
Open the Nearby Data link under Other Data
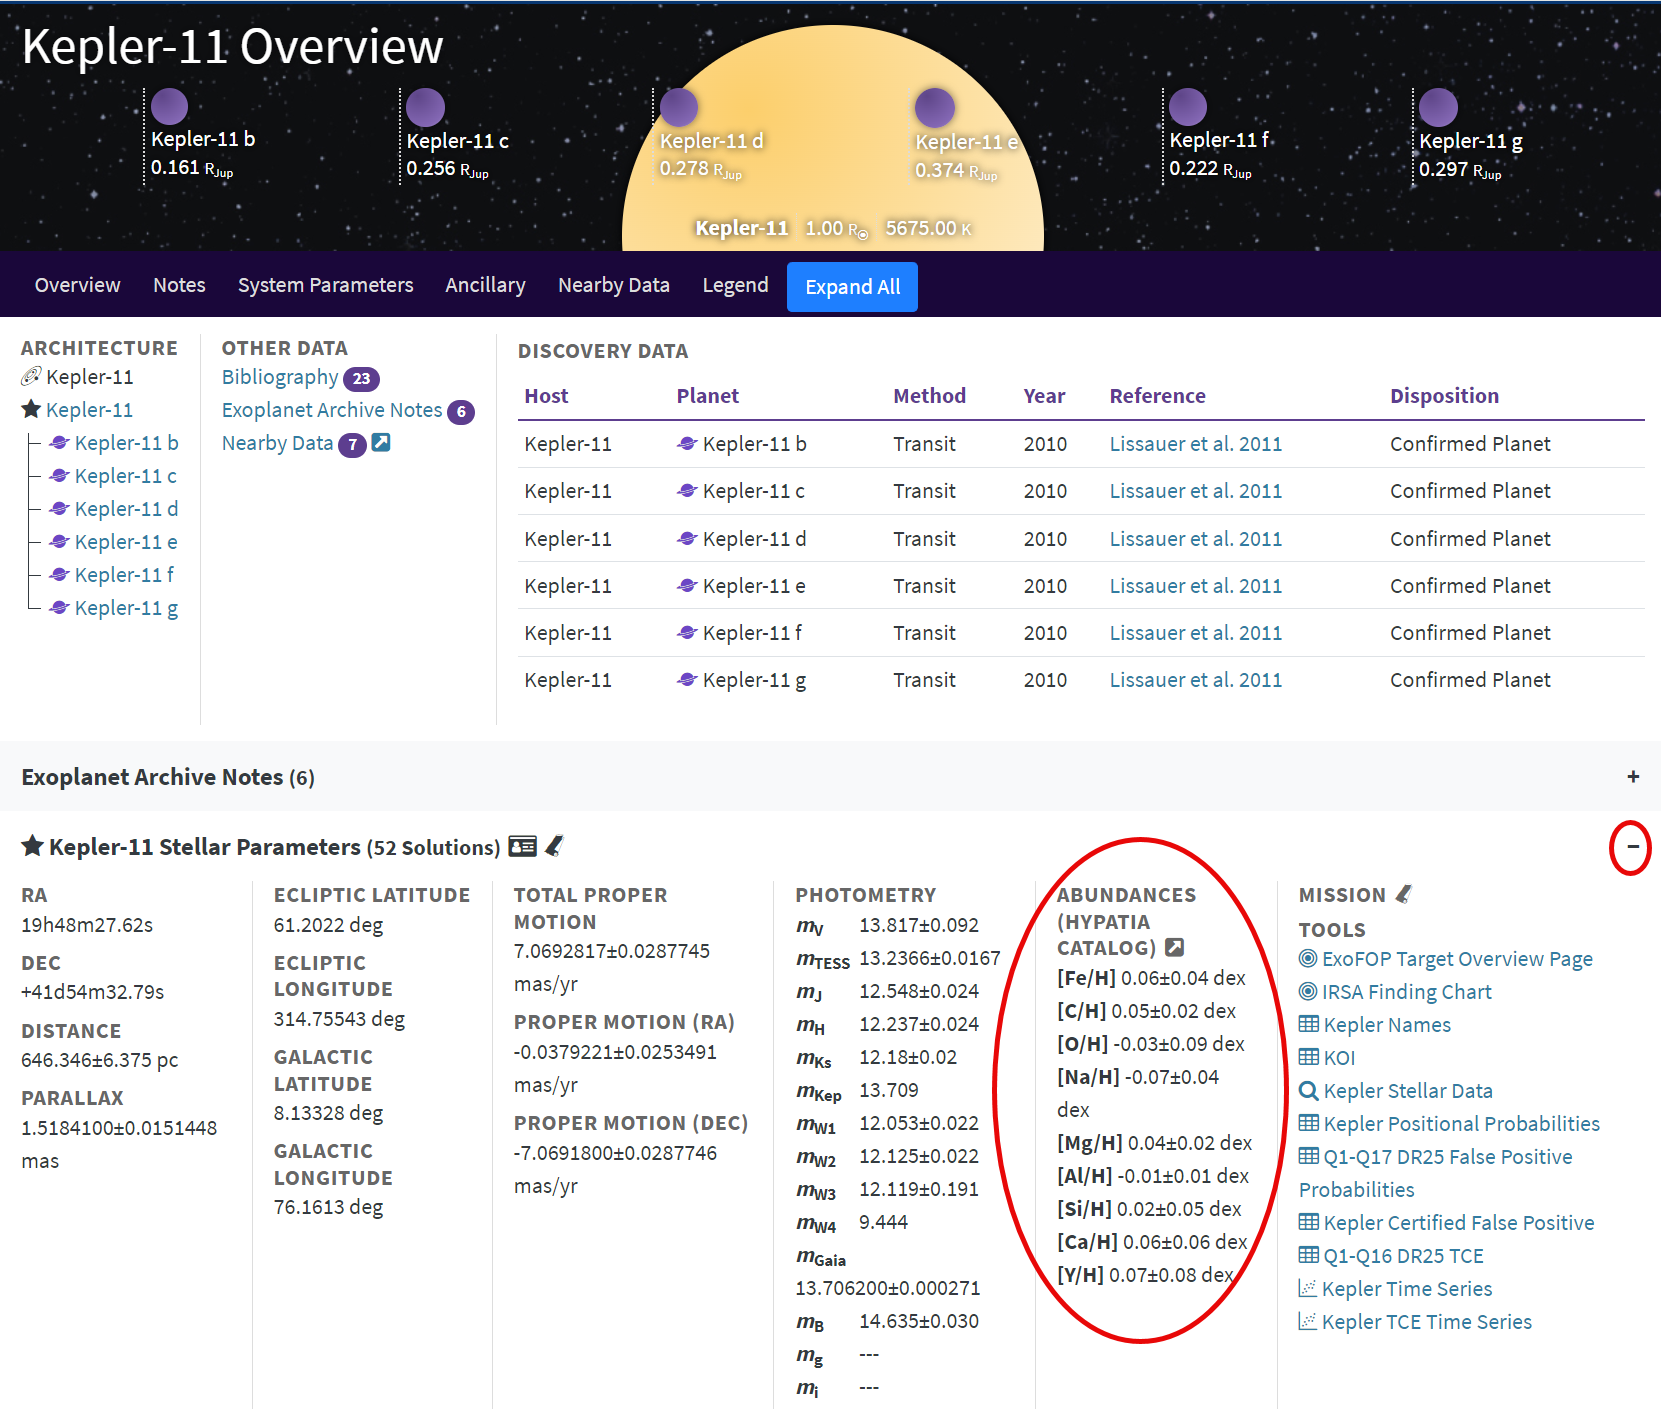277,443
